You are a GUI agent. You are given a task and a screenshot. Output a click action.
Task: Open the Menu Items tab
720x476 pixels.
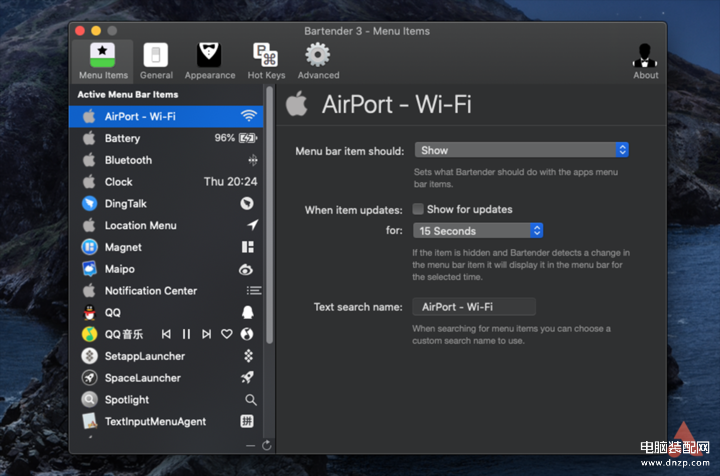pos(103,62)
